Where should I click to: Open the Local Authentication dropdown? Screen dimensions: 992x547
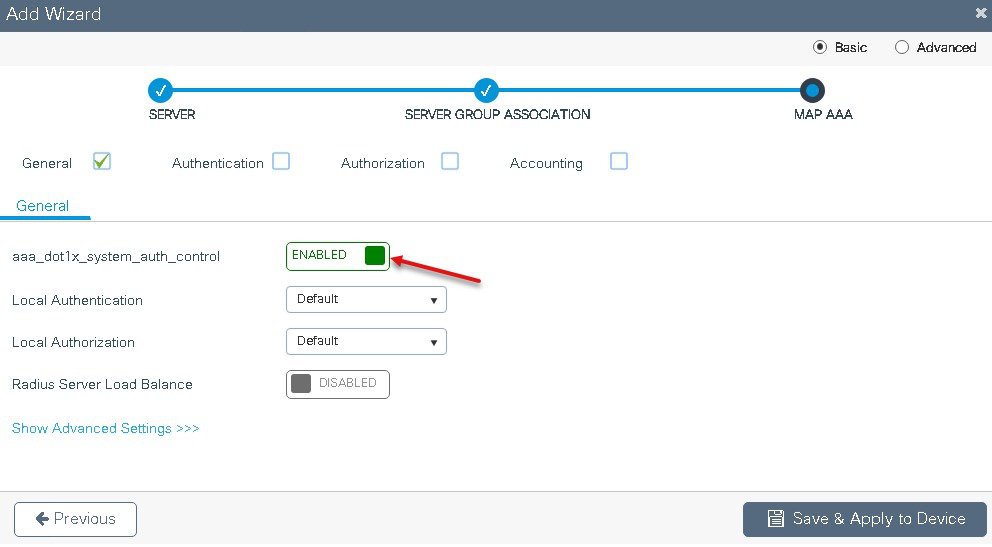click(366, 300)
